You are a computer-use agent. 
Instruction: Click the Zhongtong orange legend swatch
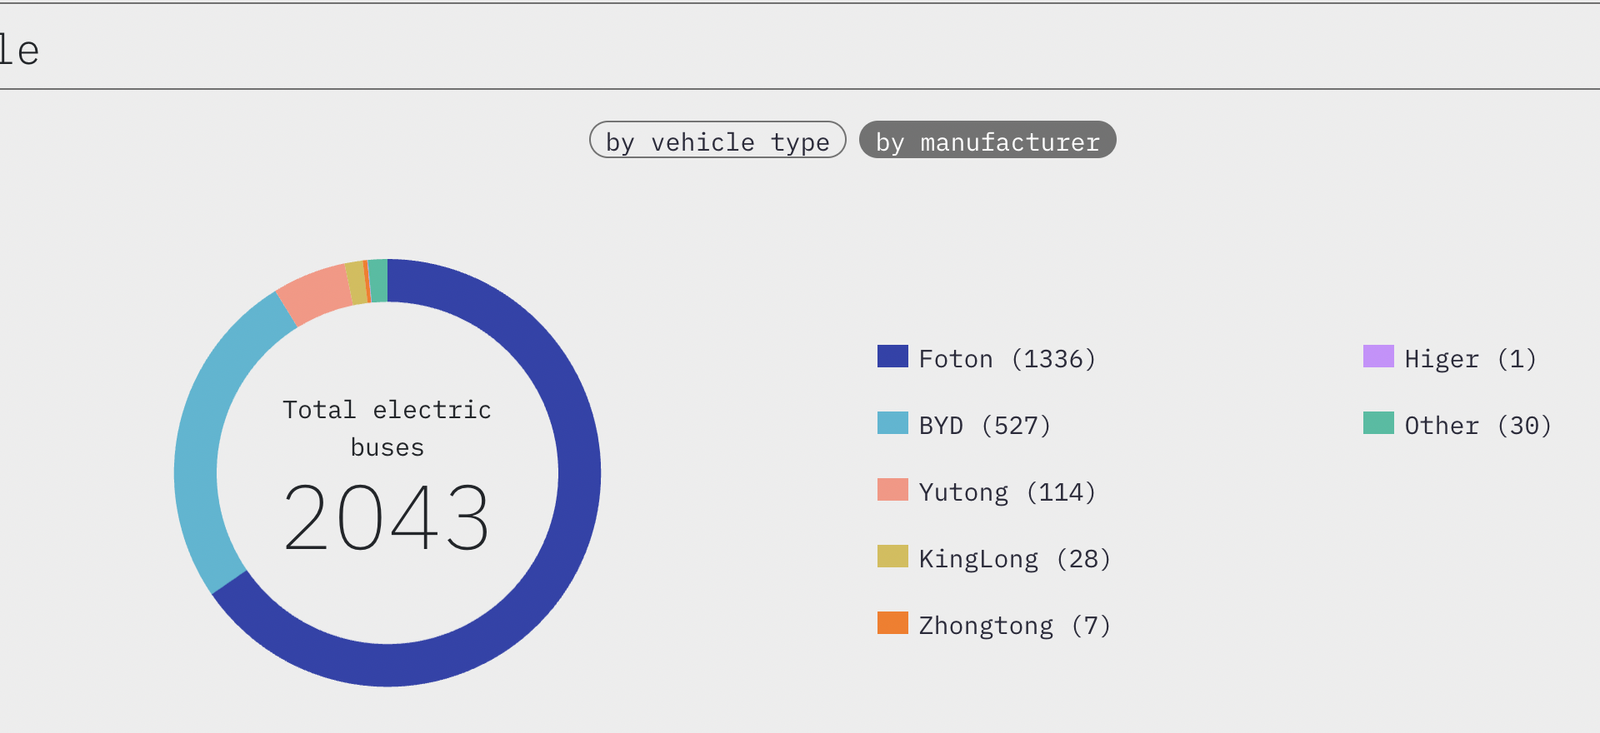(x=893, y=623)
